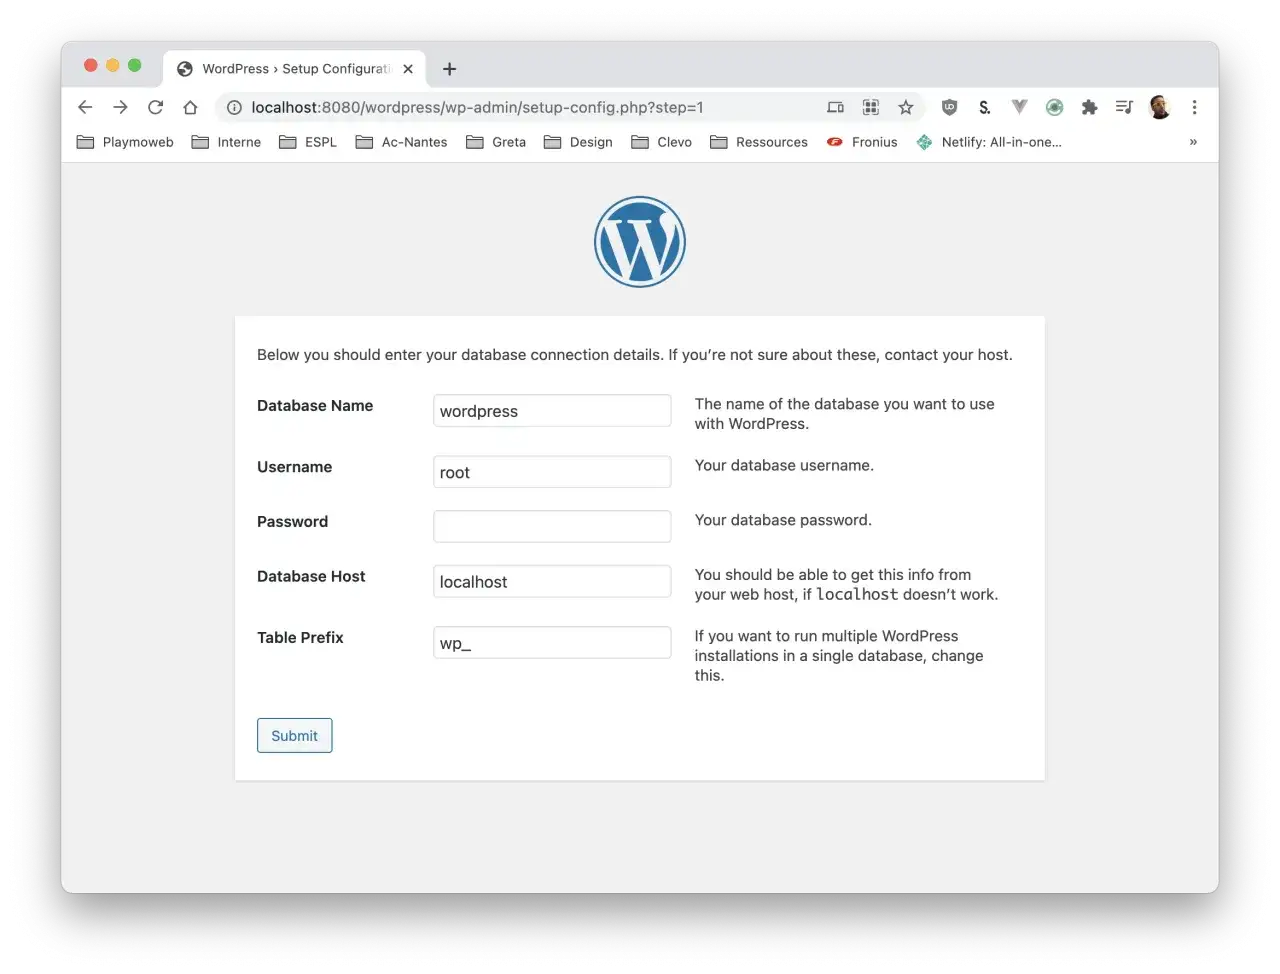
Task: Open the Vue devtools extension icon
Action: 1019,107
